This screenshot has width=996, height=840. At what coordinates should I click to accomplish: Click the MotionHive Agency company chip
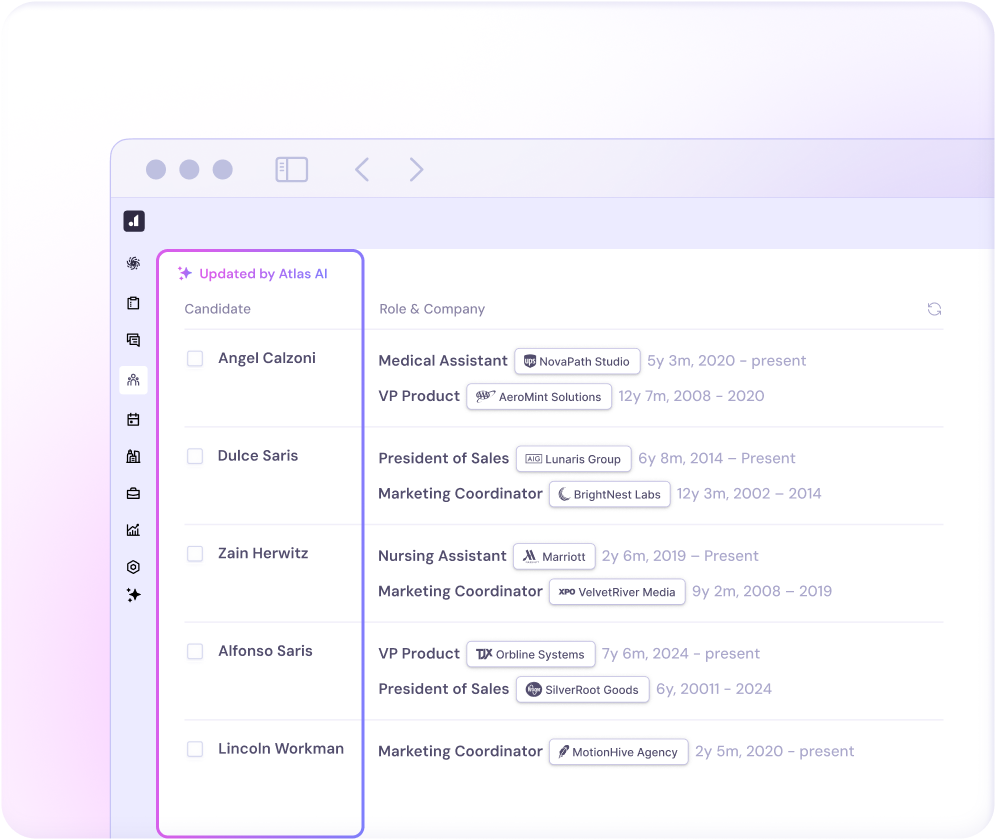tap(618, 752)
